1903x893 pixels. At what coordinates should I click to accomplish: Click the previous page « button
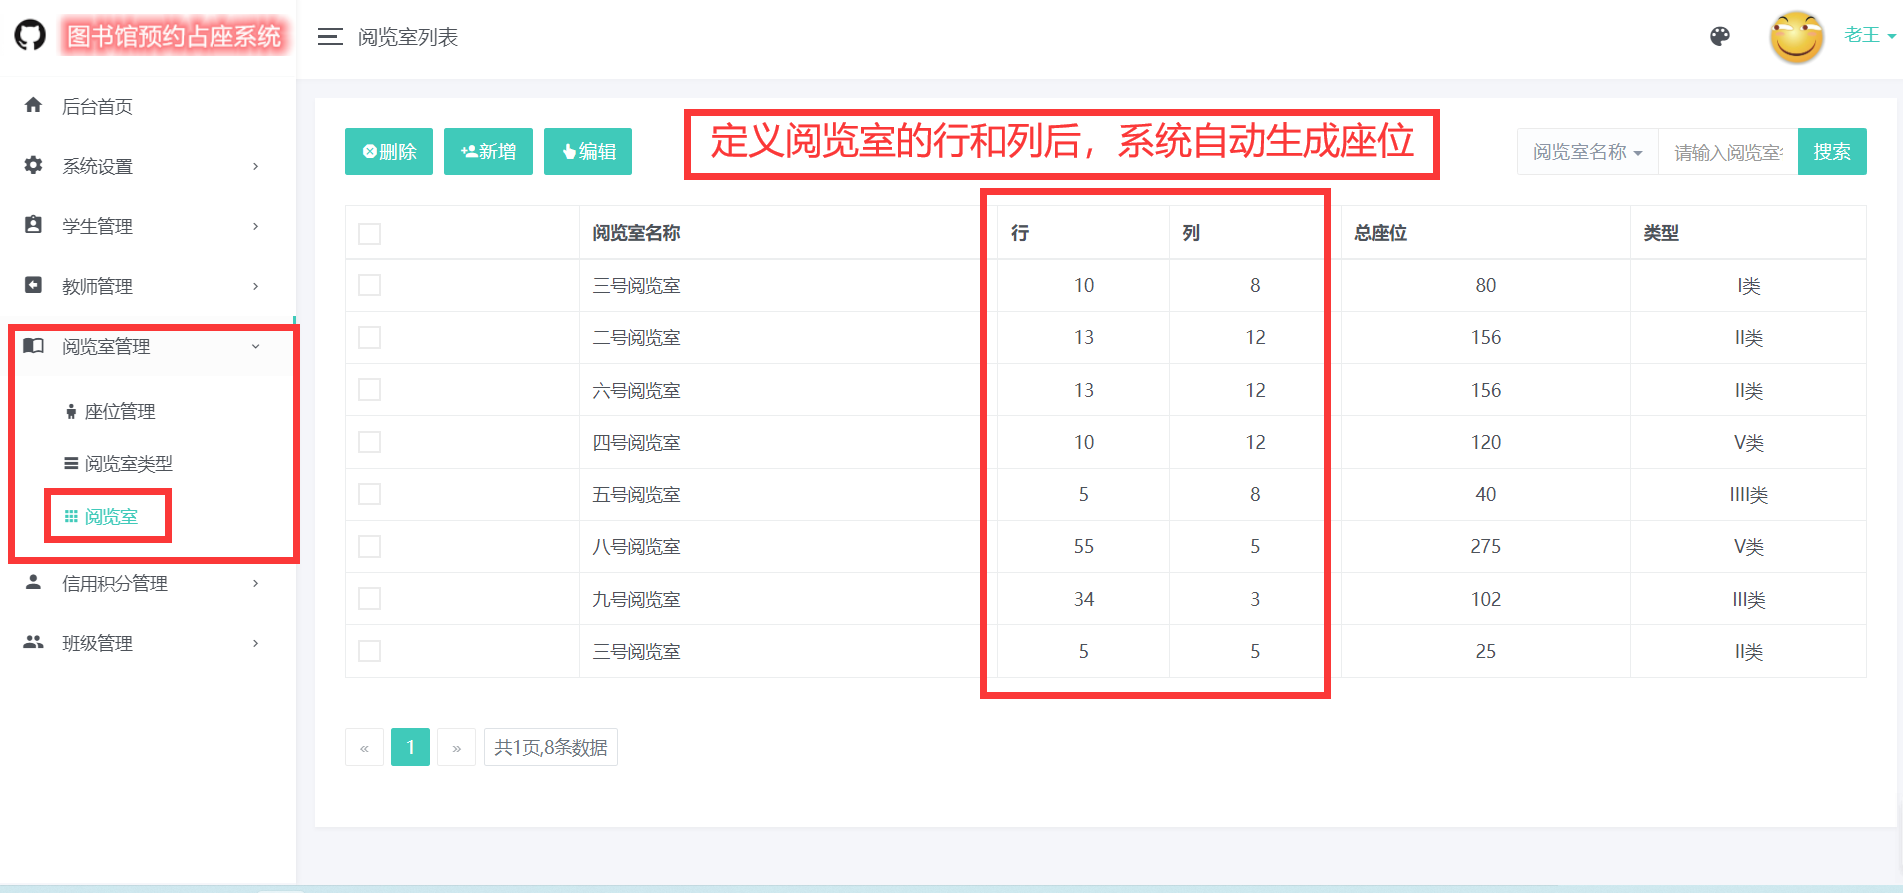[x=364, y=747]
